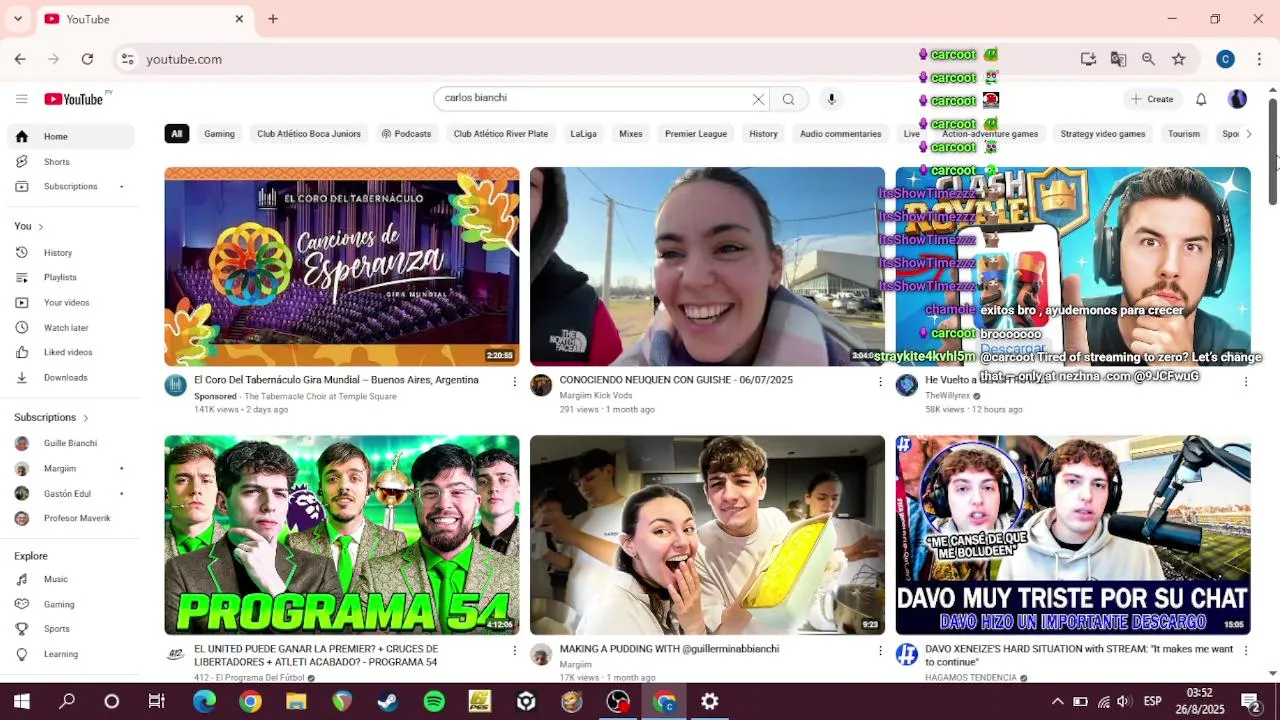Screen dimensions: 1280x720
Task: Open Playlists in the sidebar
Action: [x=70, y=278]
